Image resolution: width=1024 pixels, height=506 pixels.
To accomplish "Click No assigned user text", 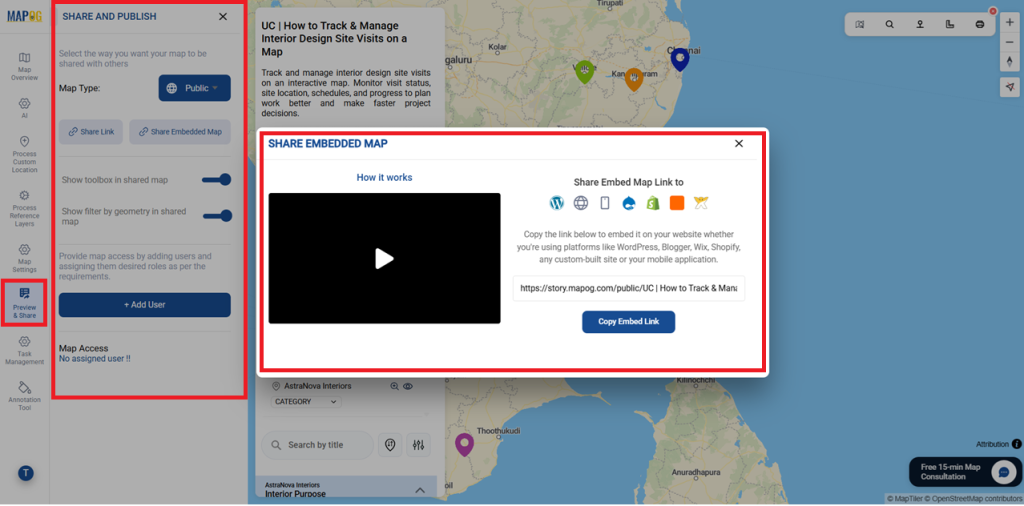I will [x=95, y=358].
